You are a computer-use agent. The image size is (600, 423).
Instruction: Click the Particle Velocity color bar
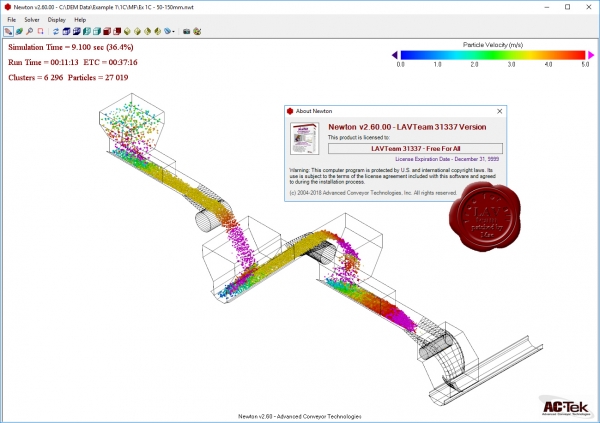click(493, 55)
